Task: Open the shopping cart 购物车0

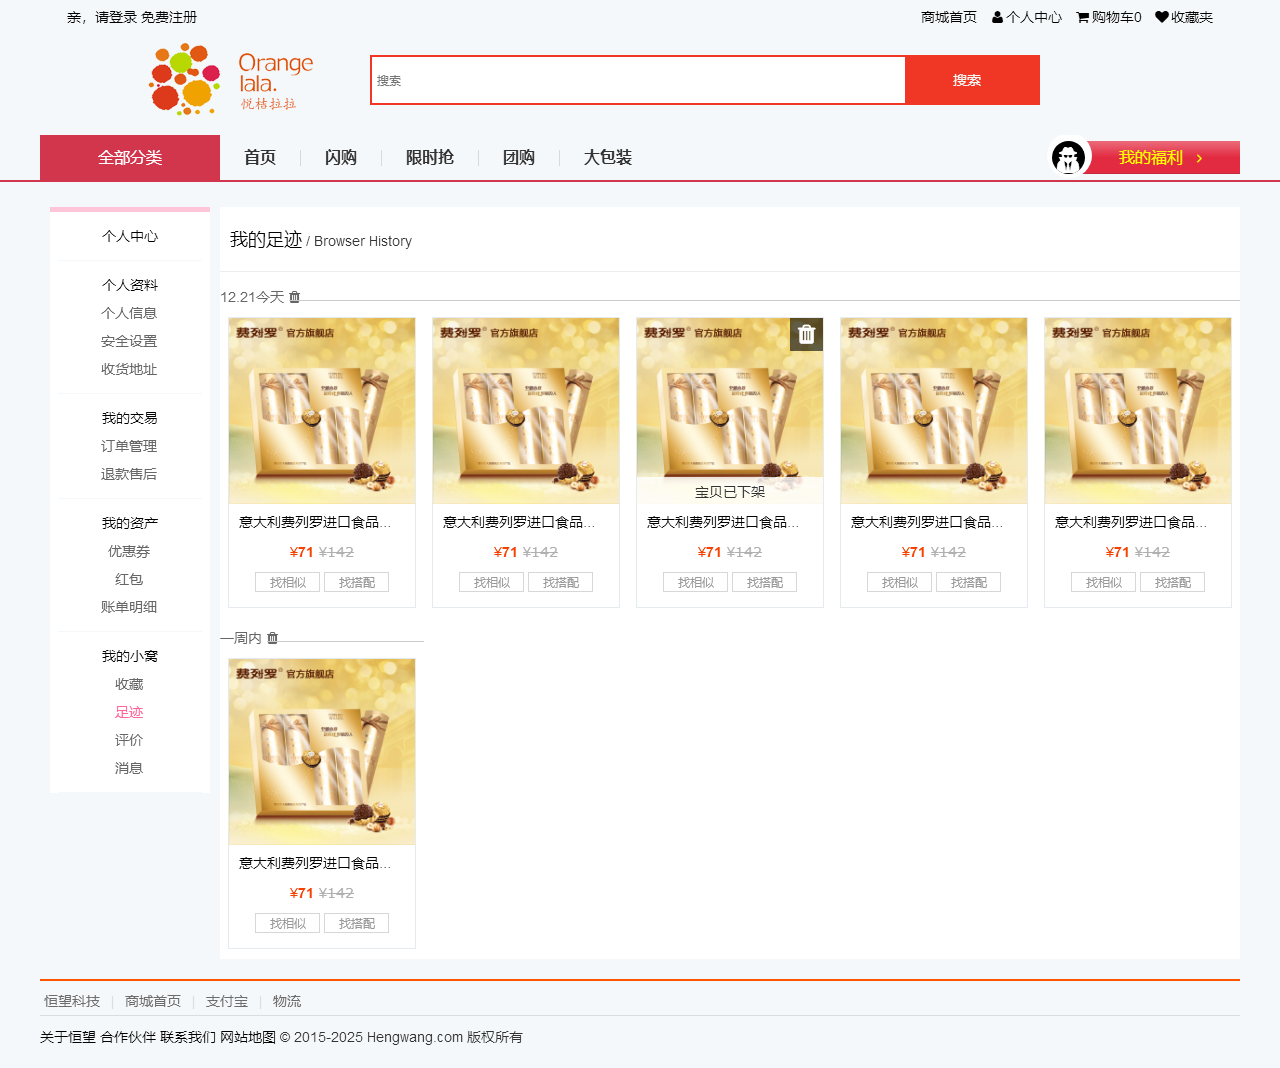Action: point(1108,17)
